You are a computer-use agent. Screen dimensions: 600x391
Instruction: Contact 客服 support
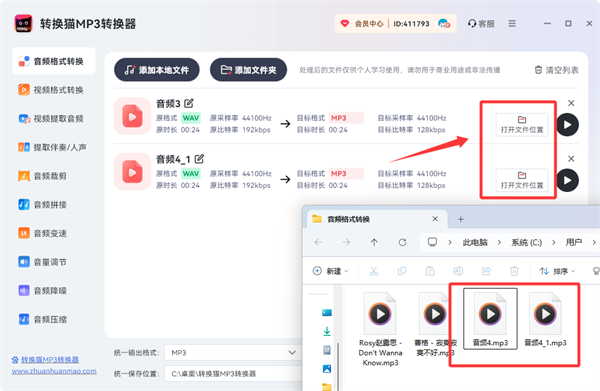481,24
